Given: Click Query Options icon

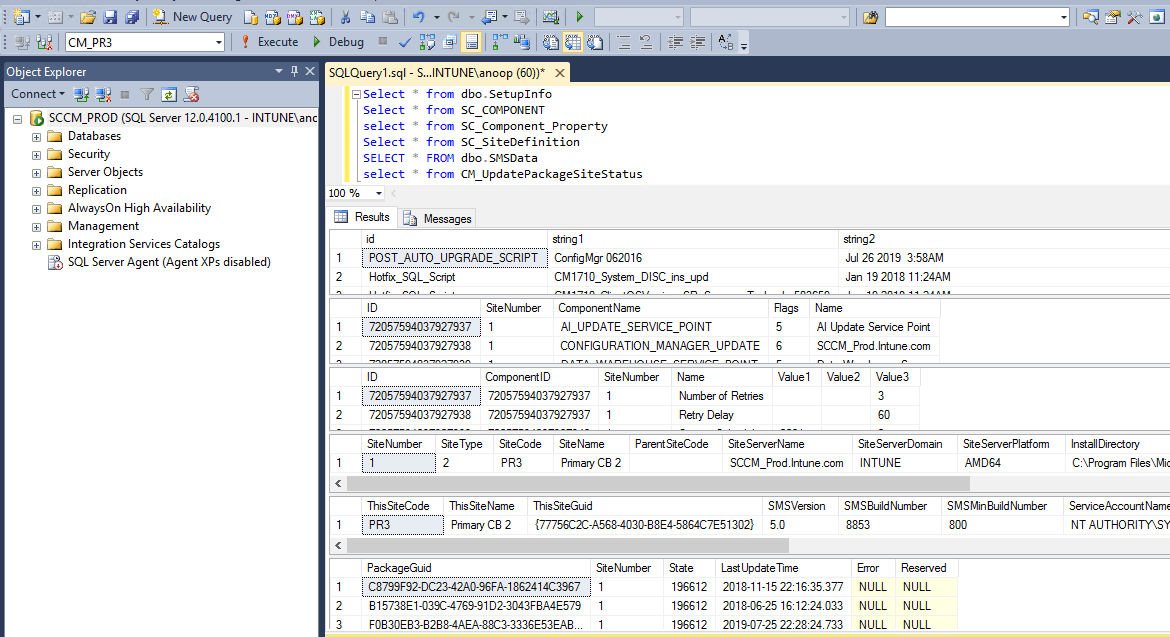Looking at the screenshot, I should click(449, 43).
